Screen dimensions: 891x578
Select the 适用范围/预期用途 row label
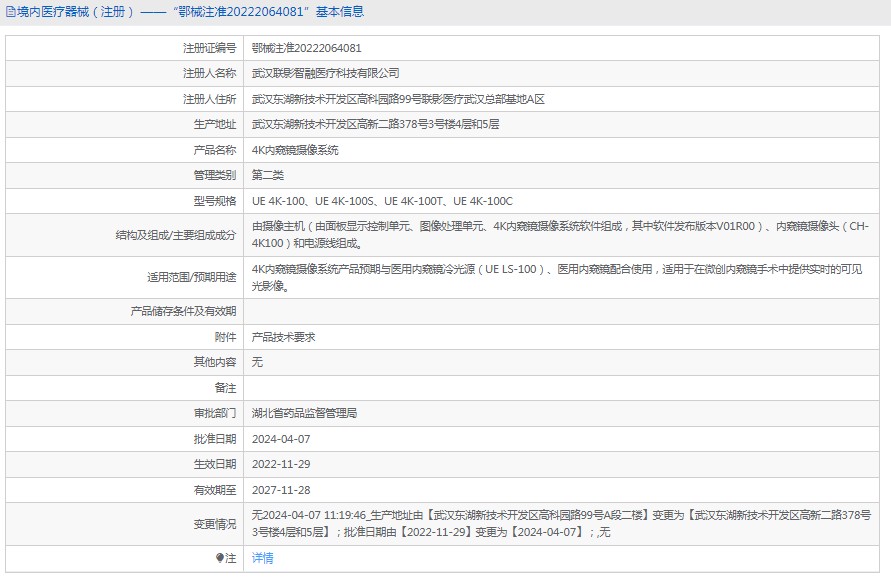pyautogui.click(x=191, y=277)
